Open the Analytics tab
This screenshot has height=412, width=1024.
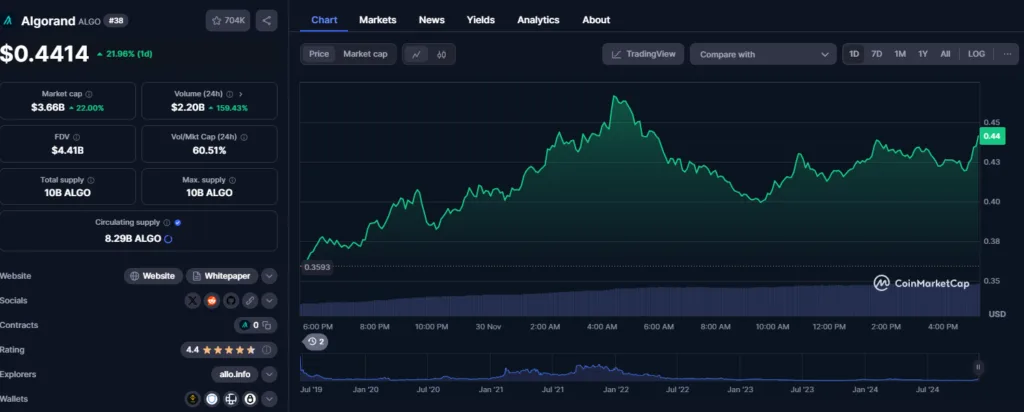(x=538, y=20)
